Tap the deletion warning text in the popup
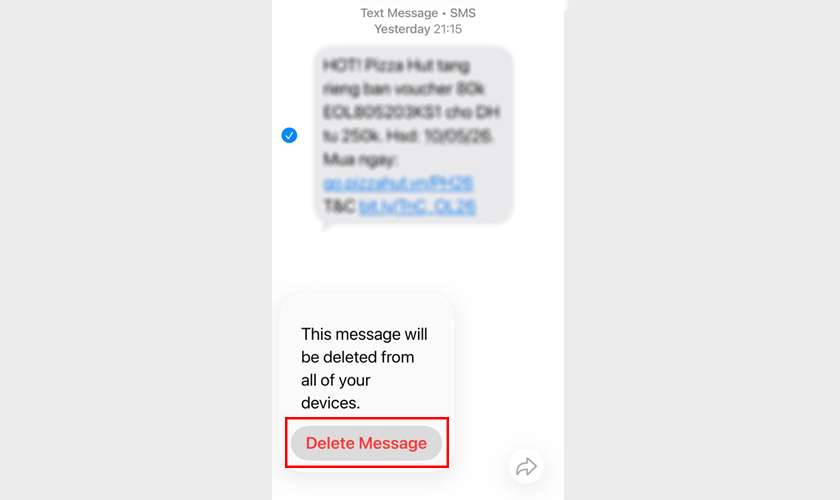 [364, 369]
